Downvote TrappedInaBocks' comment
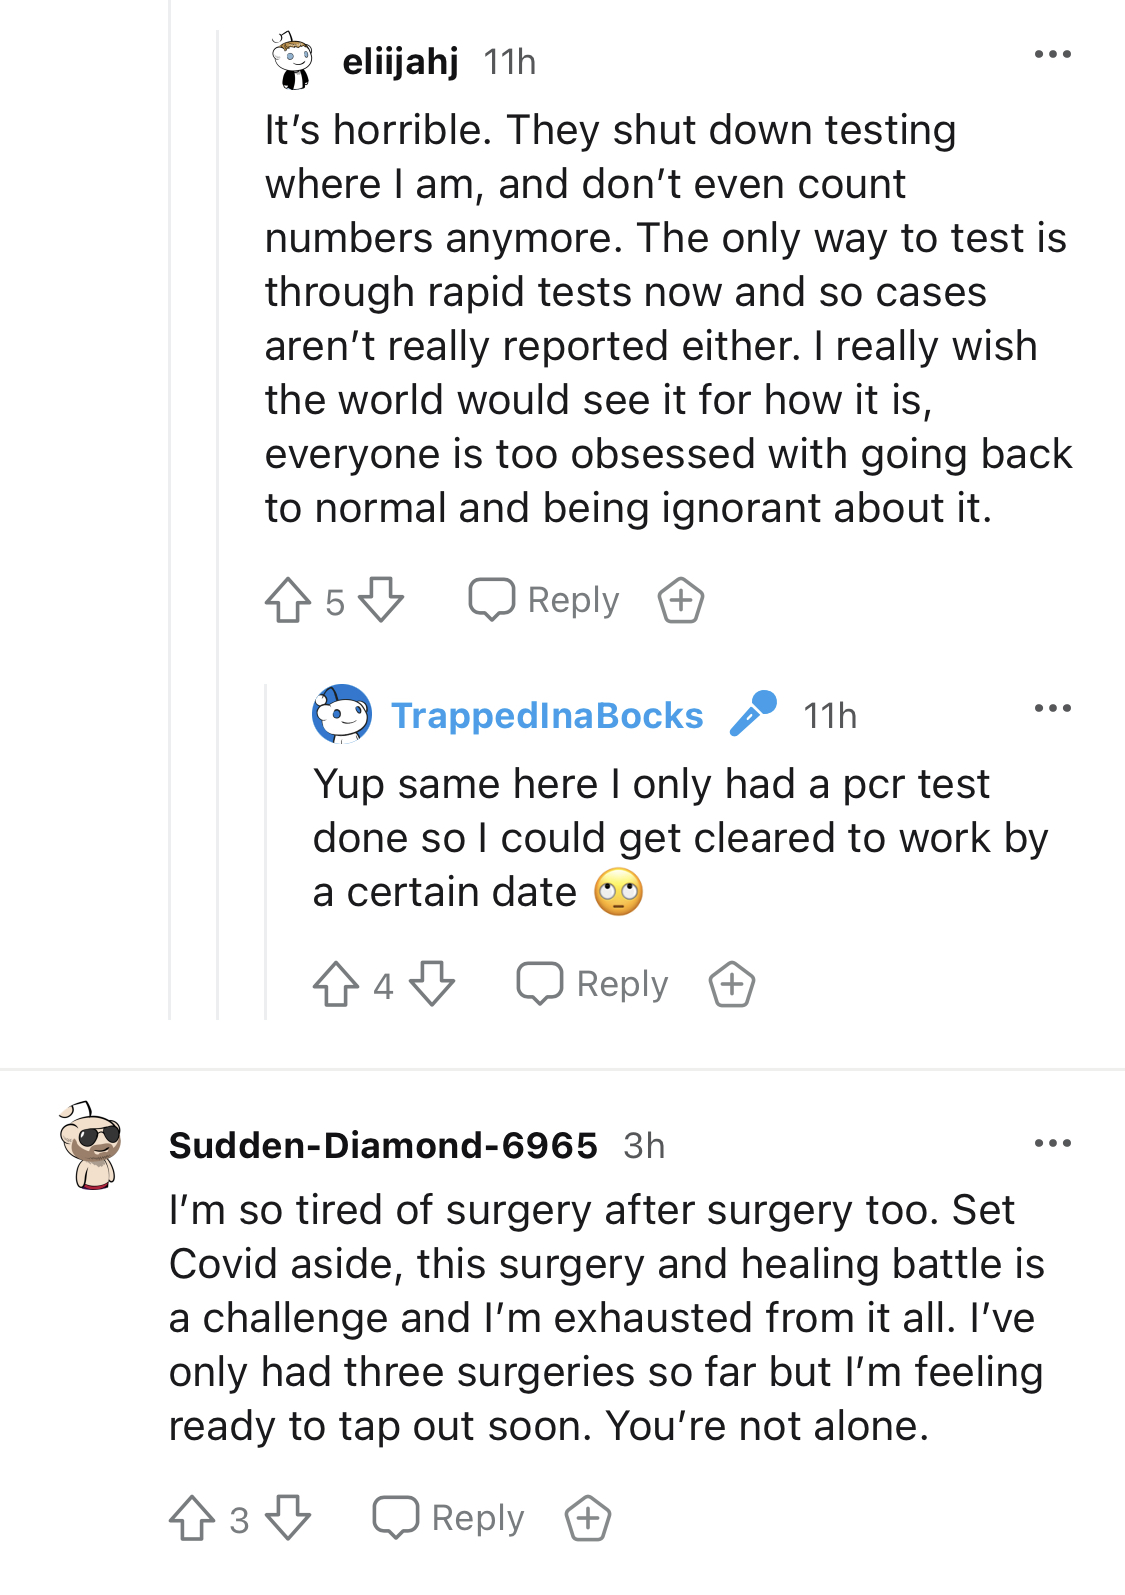The width and height of the screenshot is (1125, 1595). (x=432, y=985)
